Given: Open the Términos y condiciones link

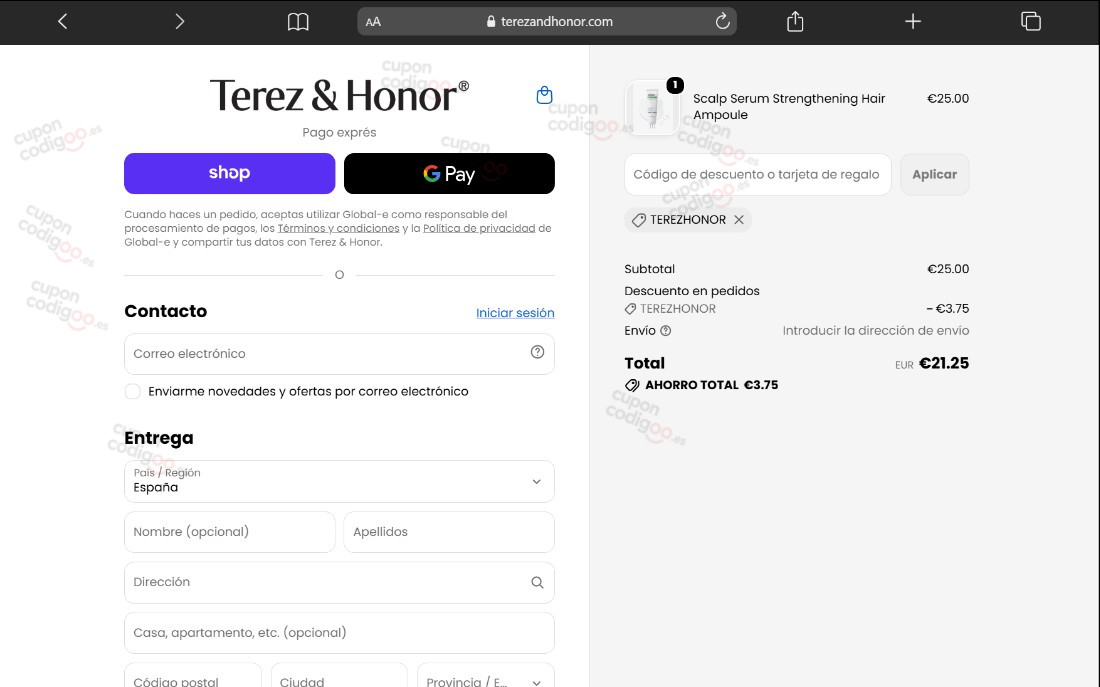Looking at the screenshot, I should (338, 228).
